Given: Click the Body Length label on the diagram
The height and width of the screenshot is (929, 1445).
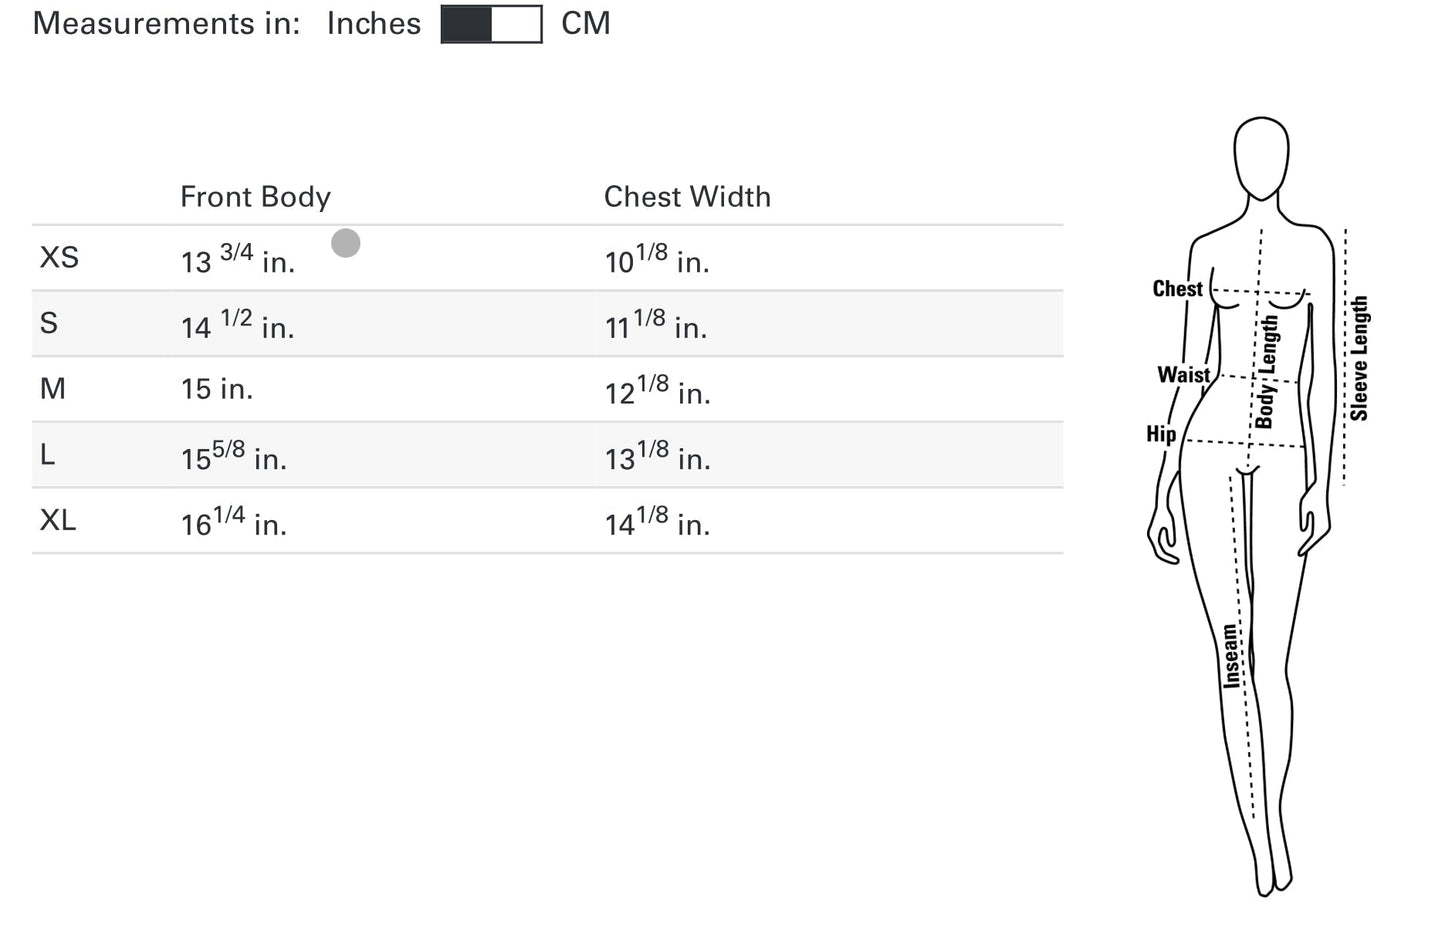Looking at the screenshot, I should [x=1267, y=371].
